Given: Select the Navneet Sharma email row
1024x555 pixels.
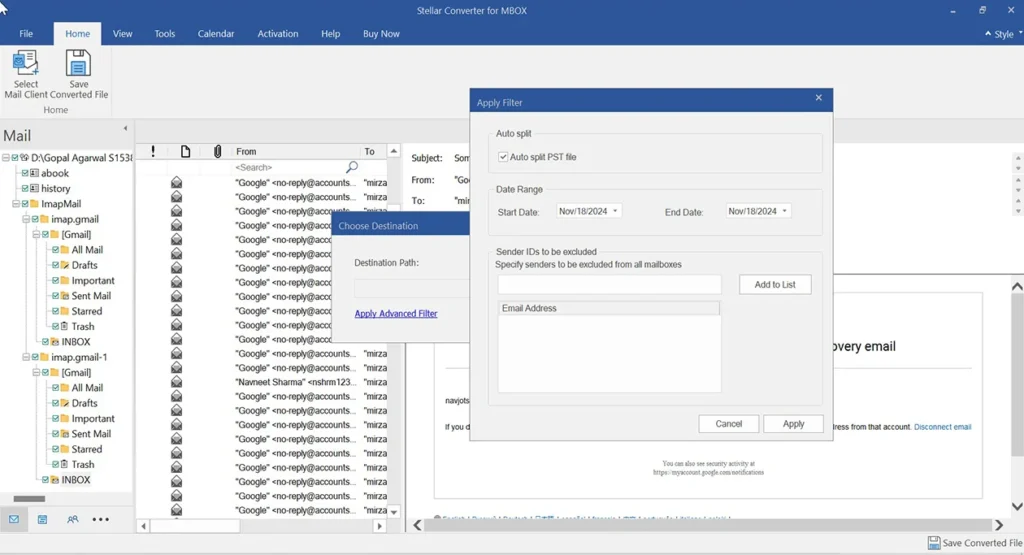Looking at the screenshot, I should 261,382.
